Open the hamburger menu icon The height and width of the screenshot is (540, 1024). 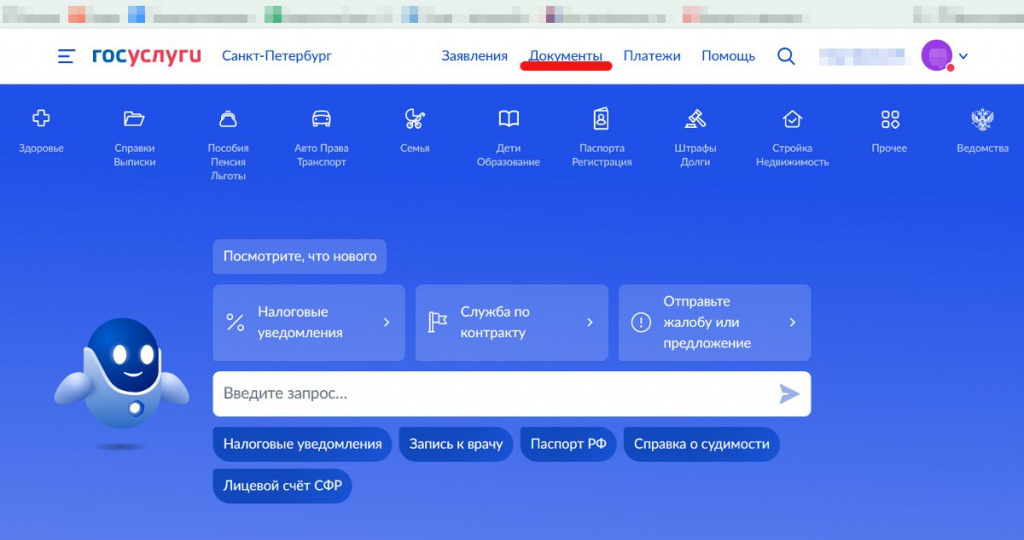66,56
